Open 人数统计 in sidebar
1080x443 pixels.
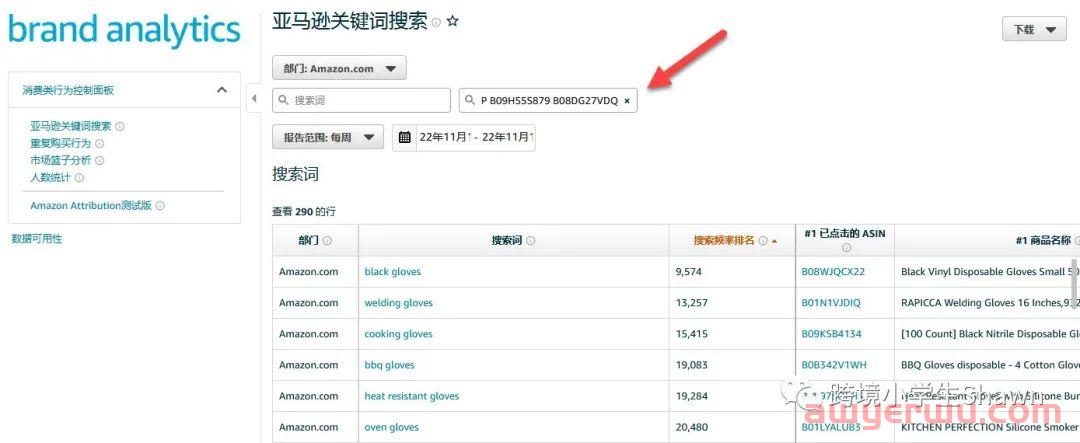tap(50, 177)
